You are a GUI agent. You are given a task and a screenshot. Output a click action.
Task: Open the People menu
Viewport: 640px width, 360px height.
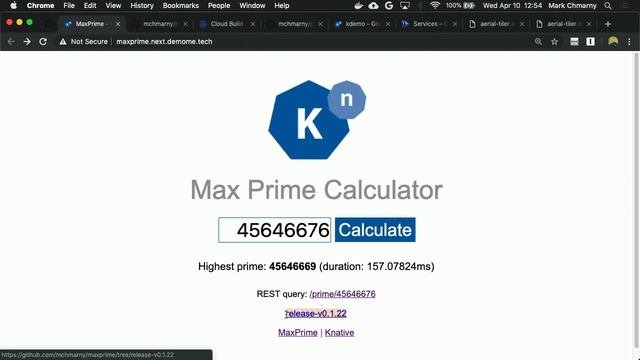pyautogui.click(x=219, y=6)
